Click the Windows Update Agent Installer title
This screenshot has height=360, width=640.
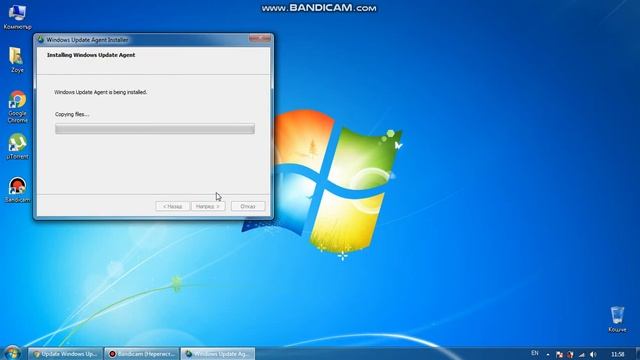87,40
